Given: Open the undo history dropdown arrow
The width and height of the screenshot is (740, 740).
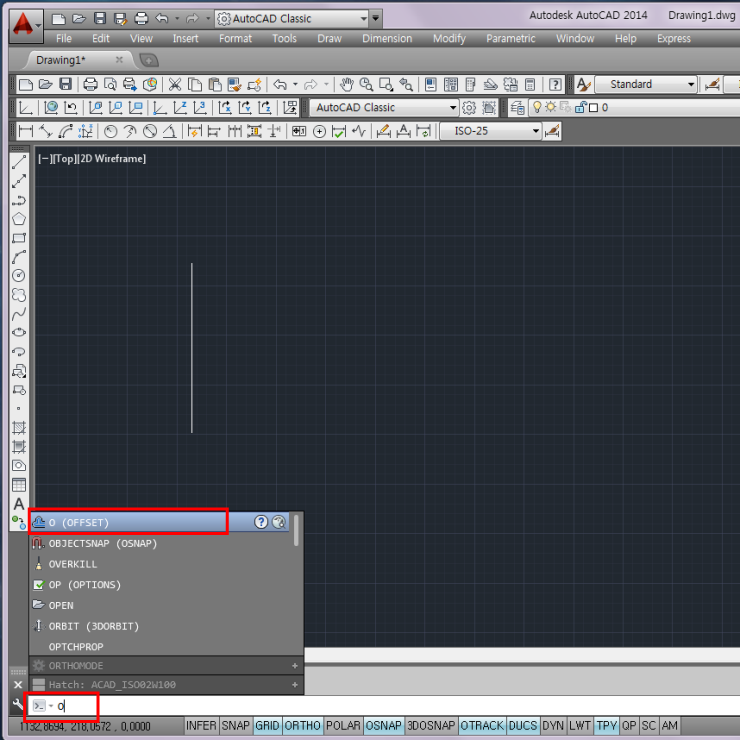Looking at the screenshot, I should click(x=177, y=18).
